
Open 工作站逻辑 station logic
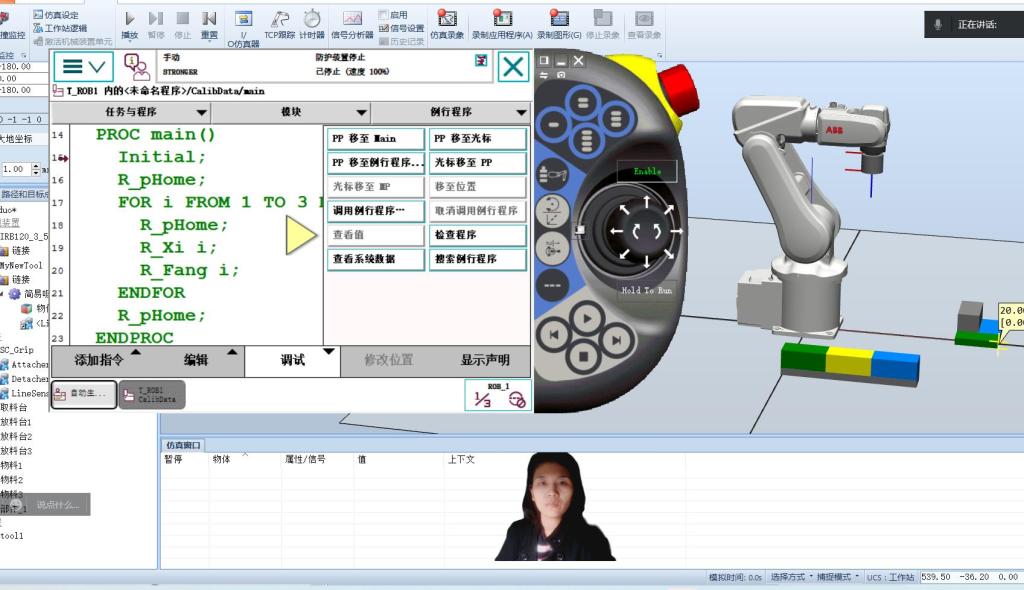tap(59, 28)
